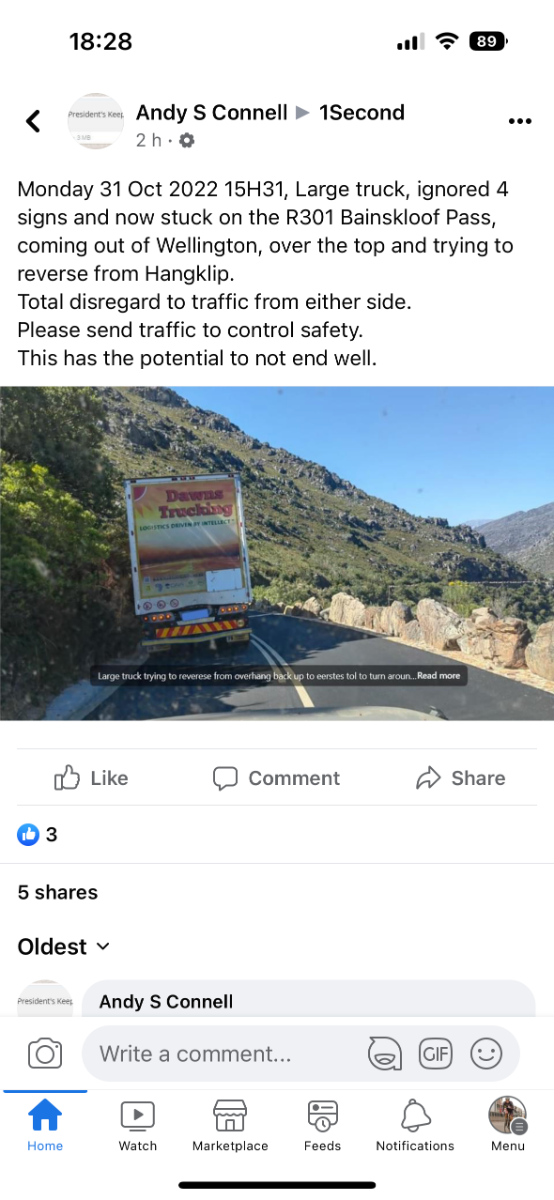Open the sticker avatar icon
Image resolution: width=554 pixels, height=1200 pixels.
(x=385, y=1053)
